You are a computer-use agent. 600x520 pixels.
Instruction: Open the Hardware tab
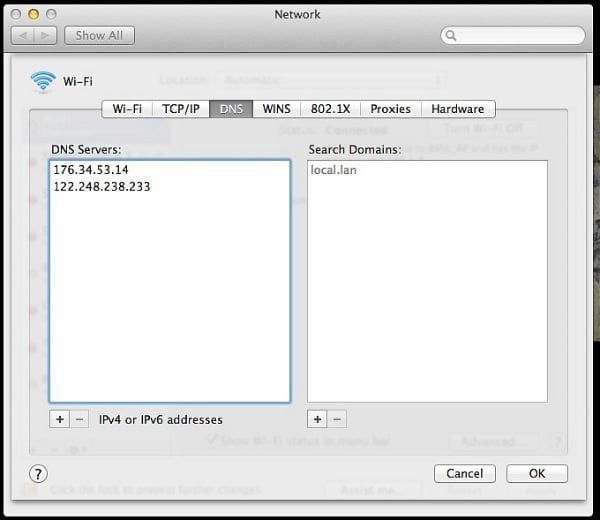point(458,109)
